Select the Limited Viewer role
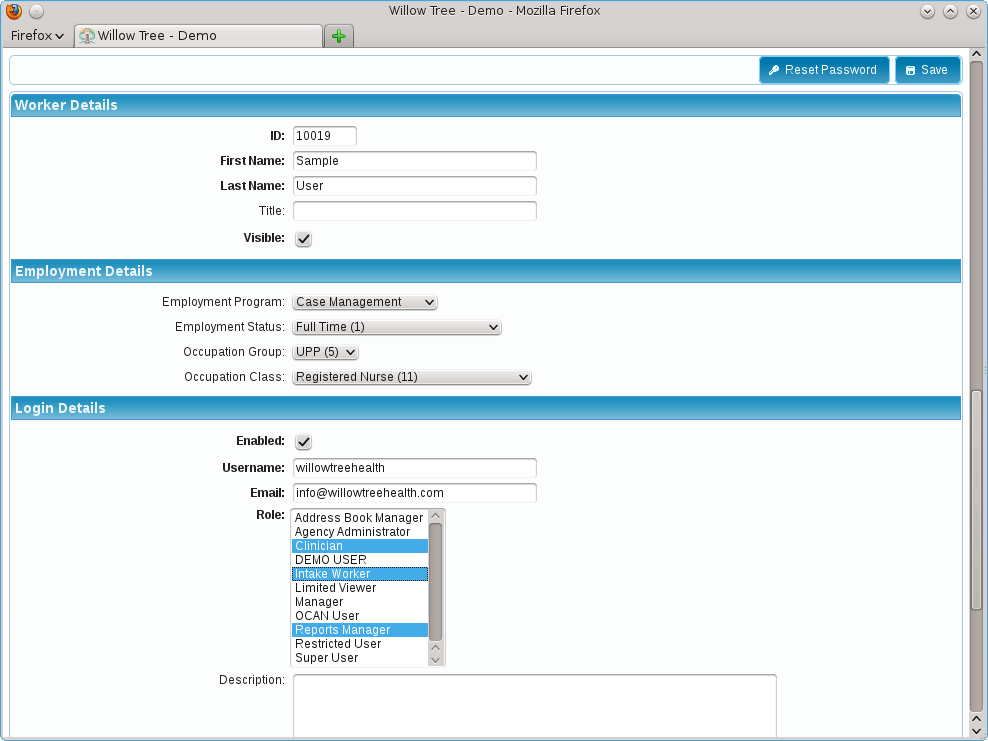The width and height of the screenshot is (988, 741). pyautogui.click(x=360, y=588)
